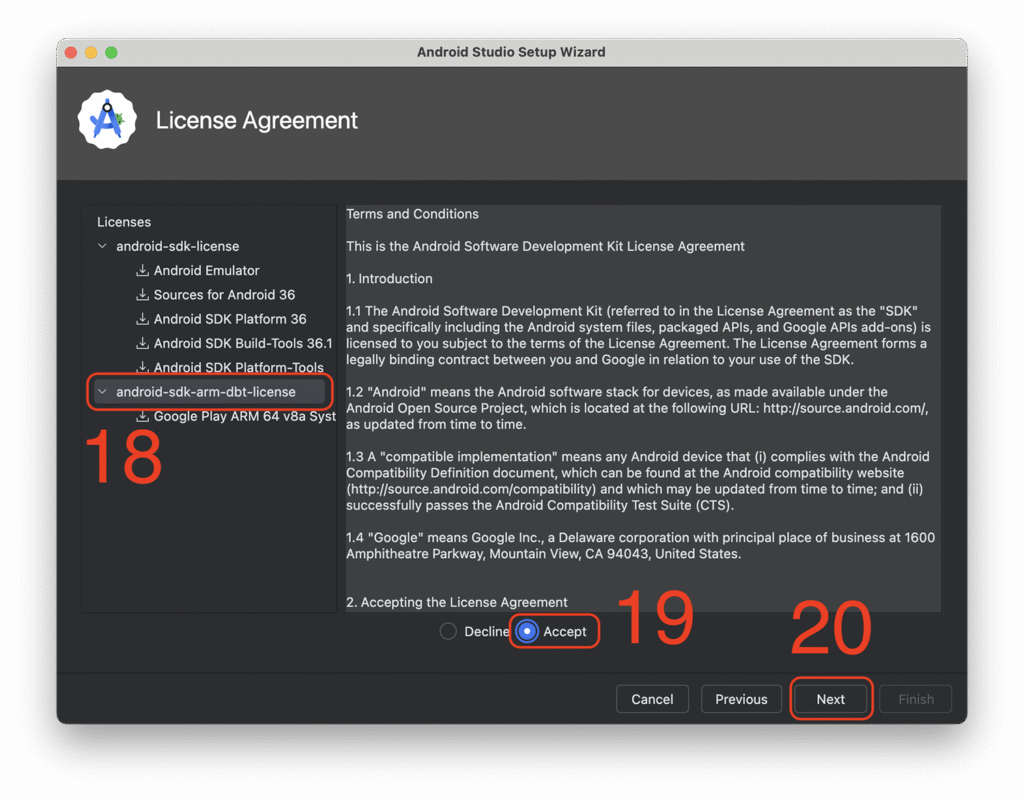The height and width of the screenshot is (799, 1024).
Task: Select the Accept radio button
Action: pyautogui.click(x=527, y=632)
